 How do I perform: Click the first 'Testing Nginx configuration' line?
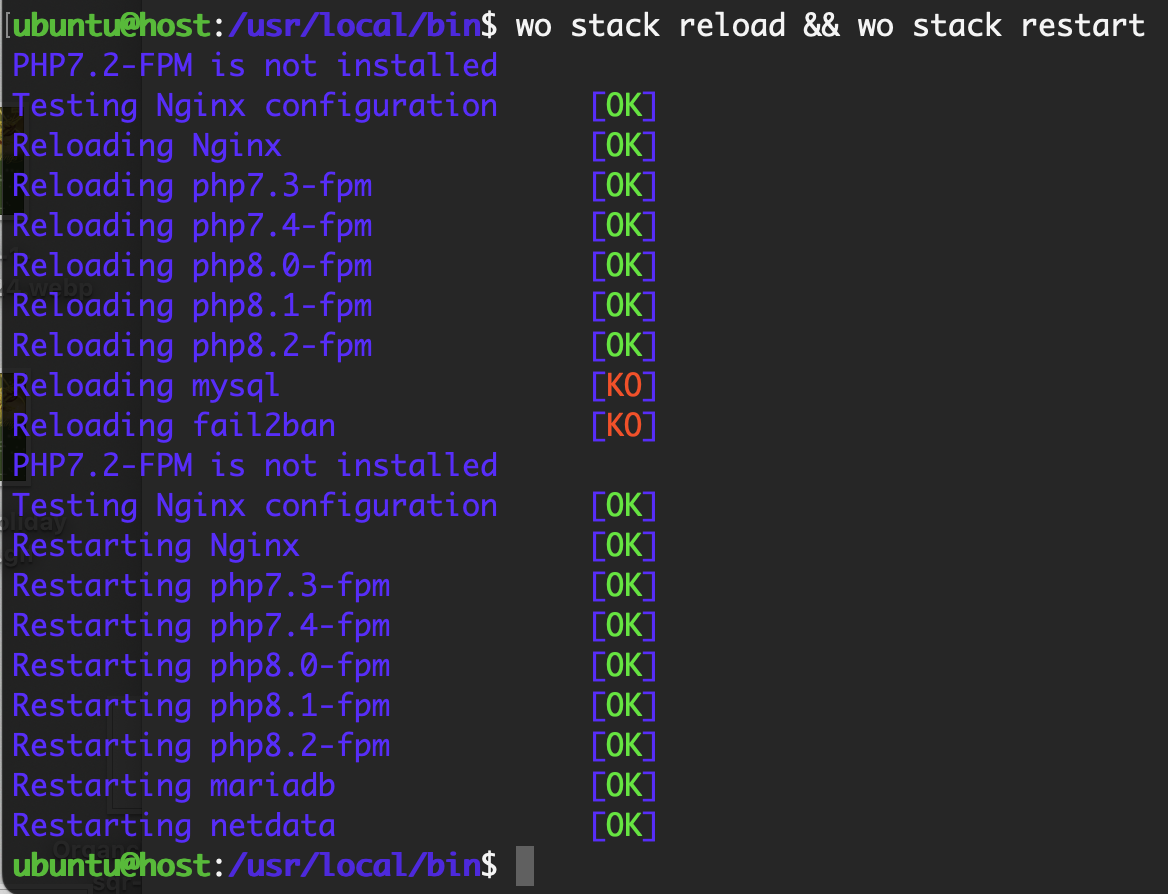pos(255,106)
